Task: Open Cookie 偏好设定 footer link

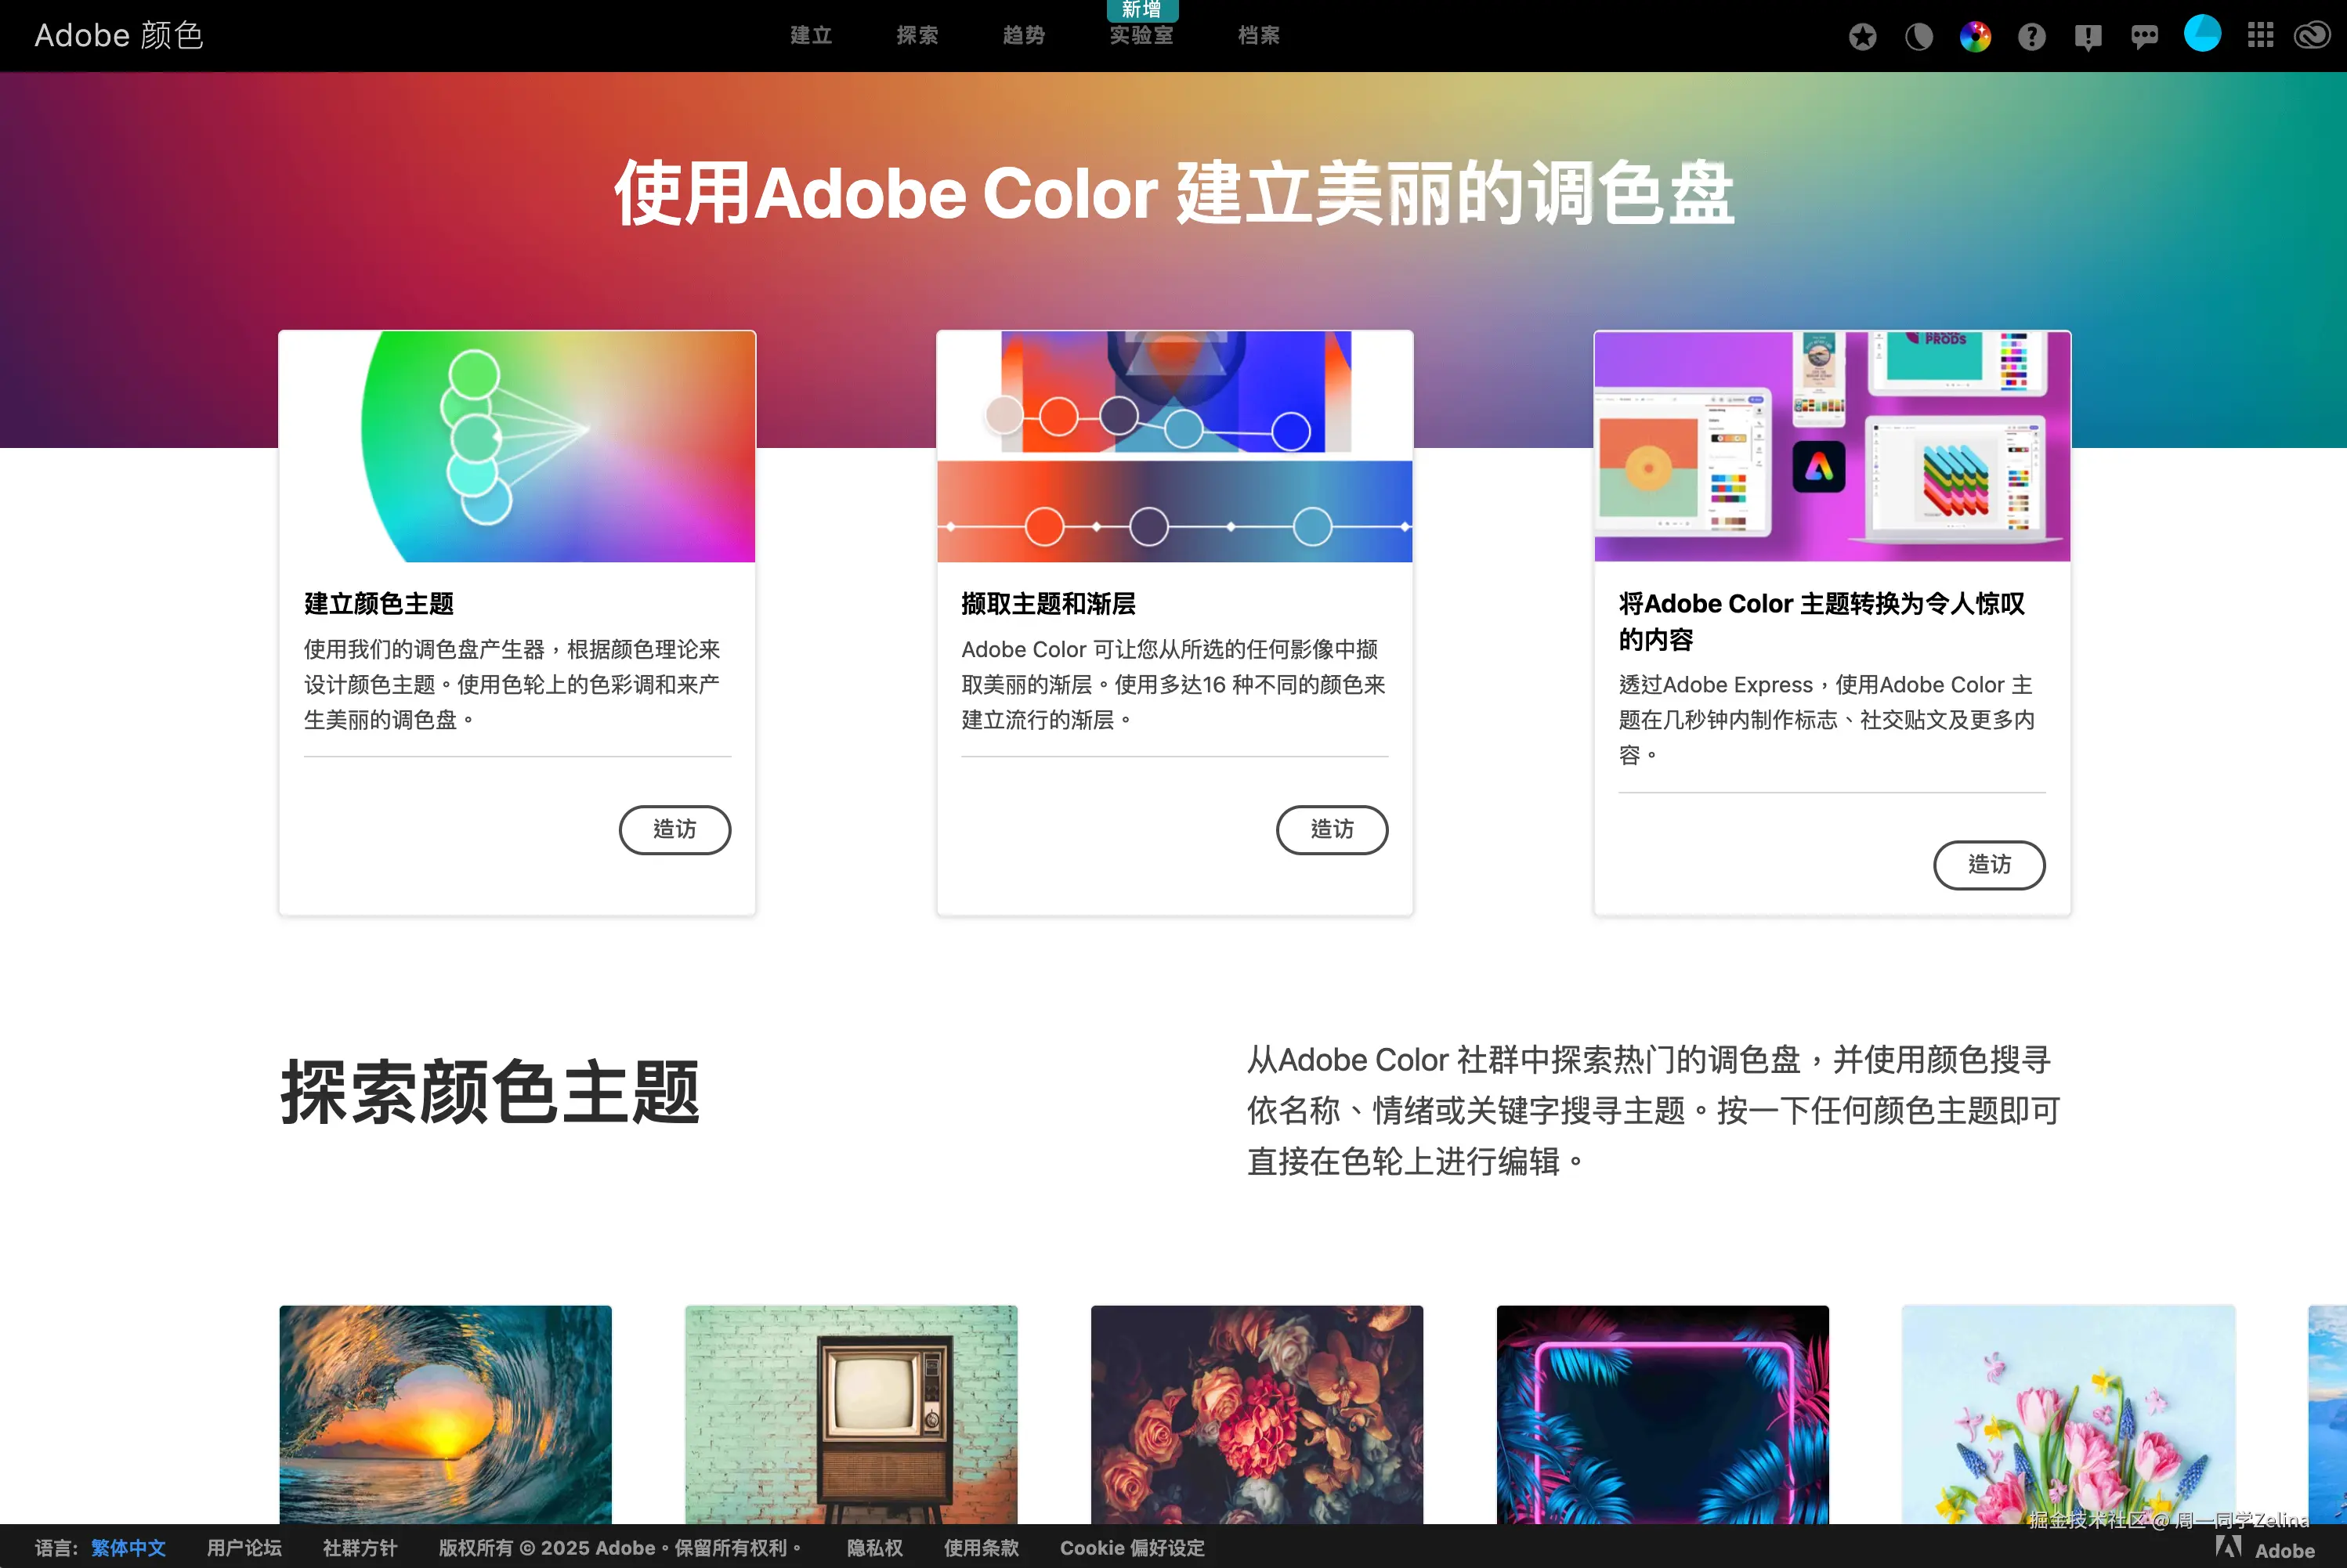Action: (x=1132, y=1548)
